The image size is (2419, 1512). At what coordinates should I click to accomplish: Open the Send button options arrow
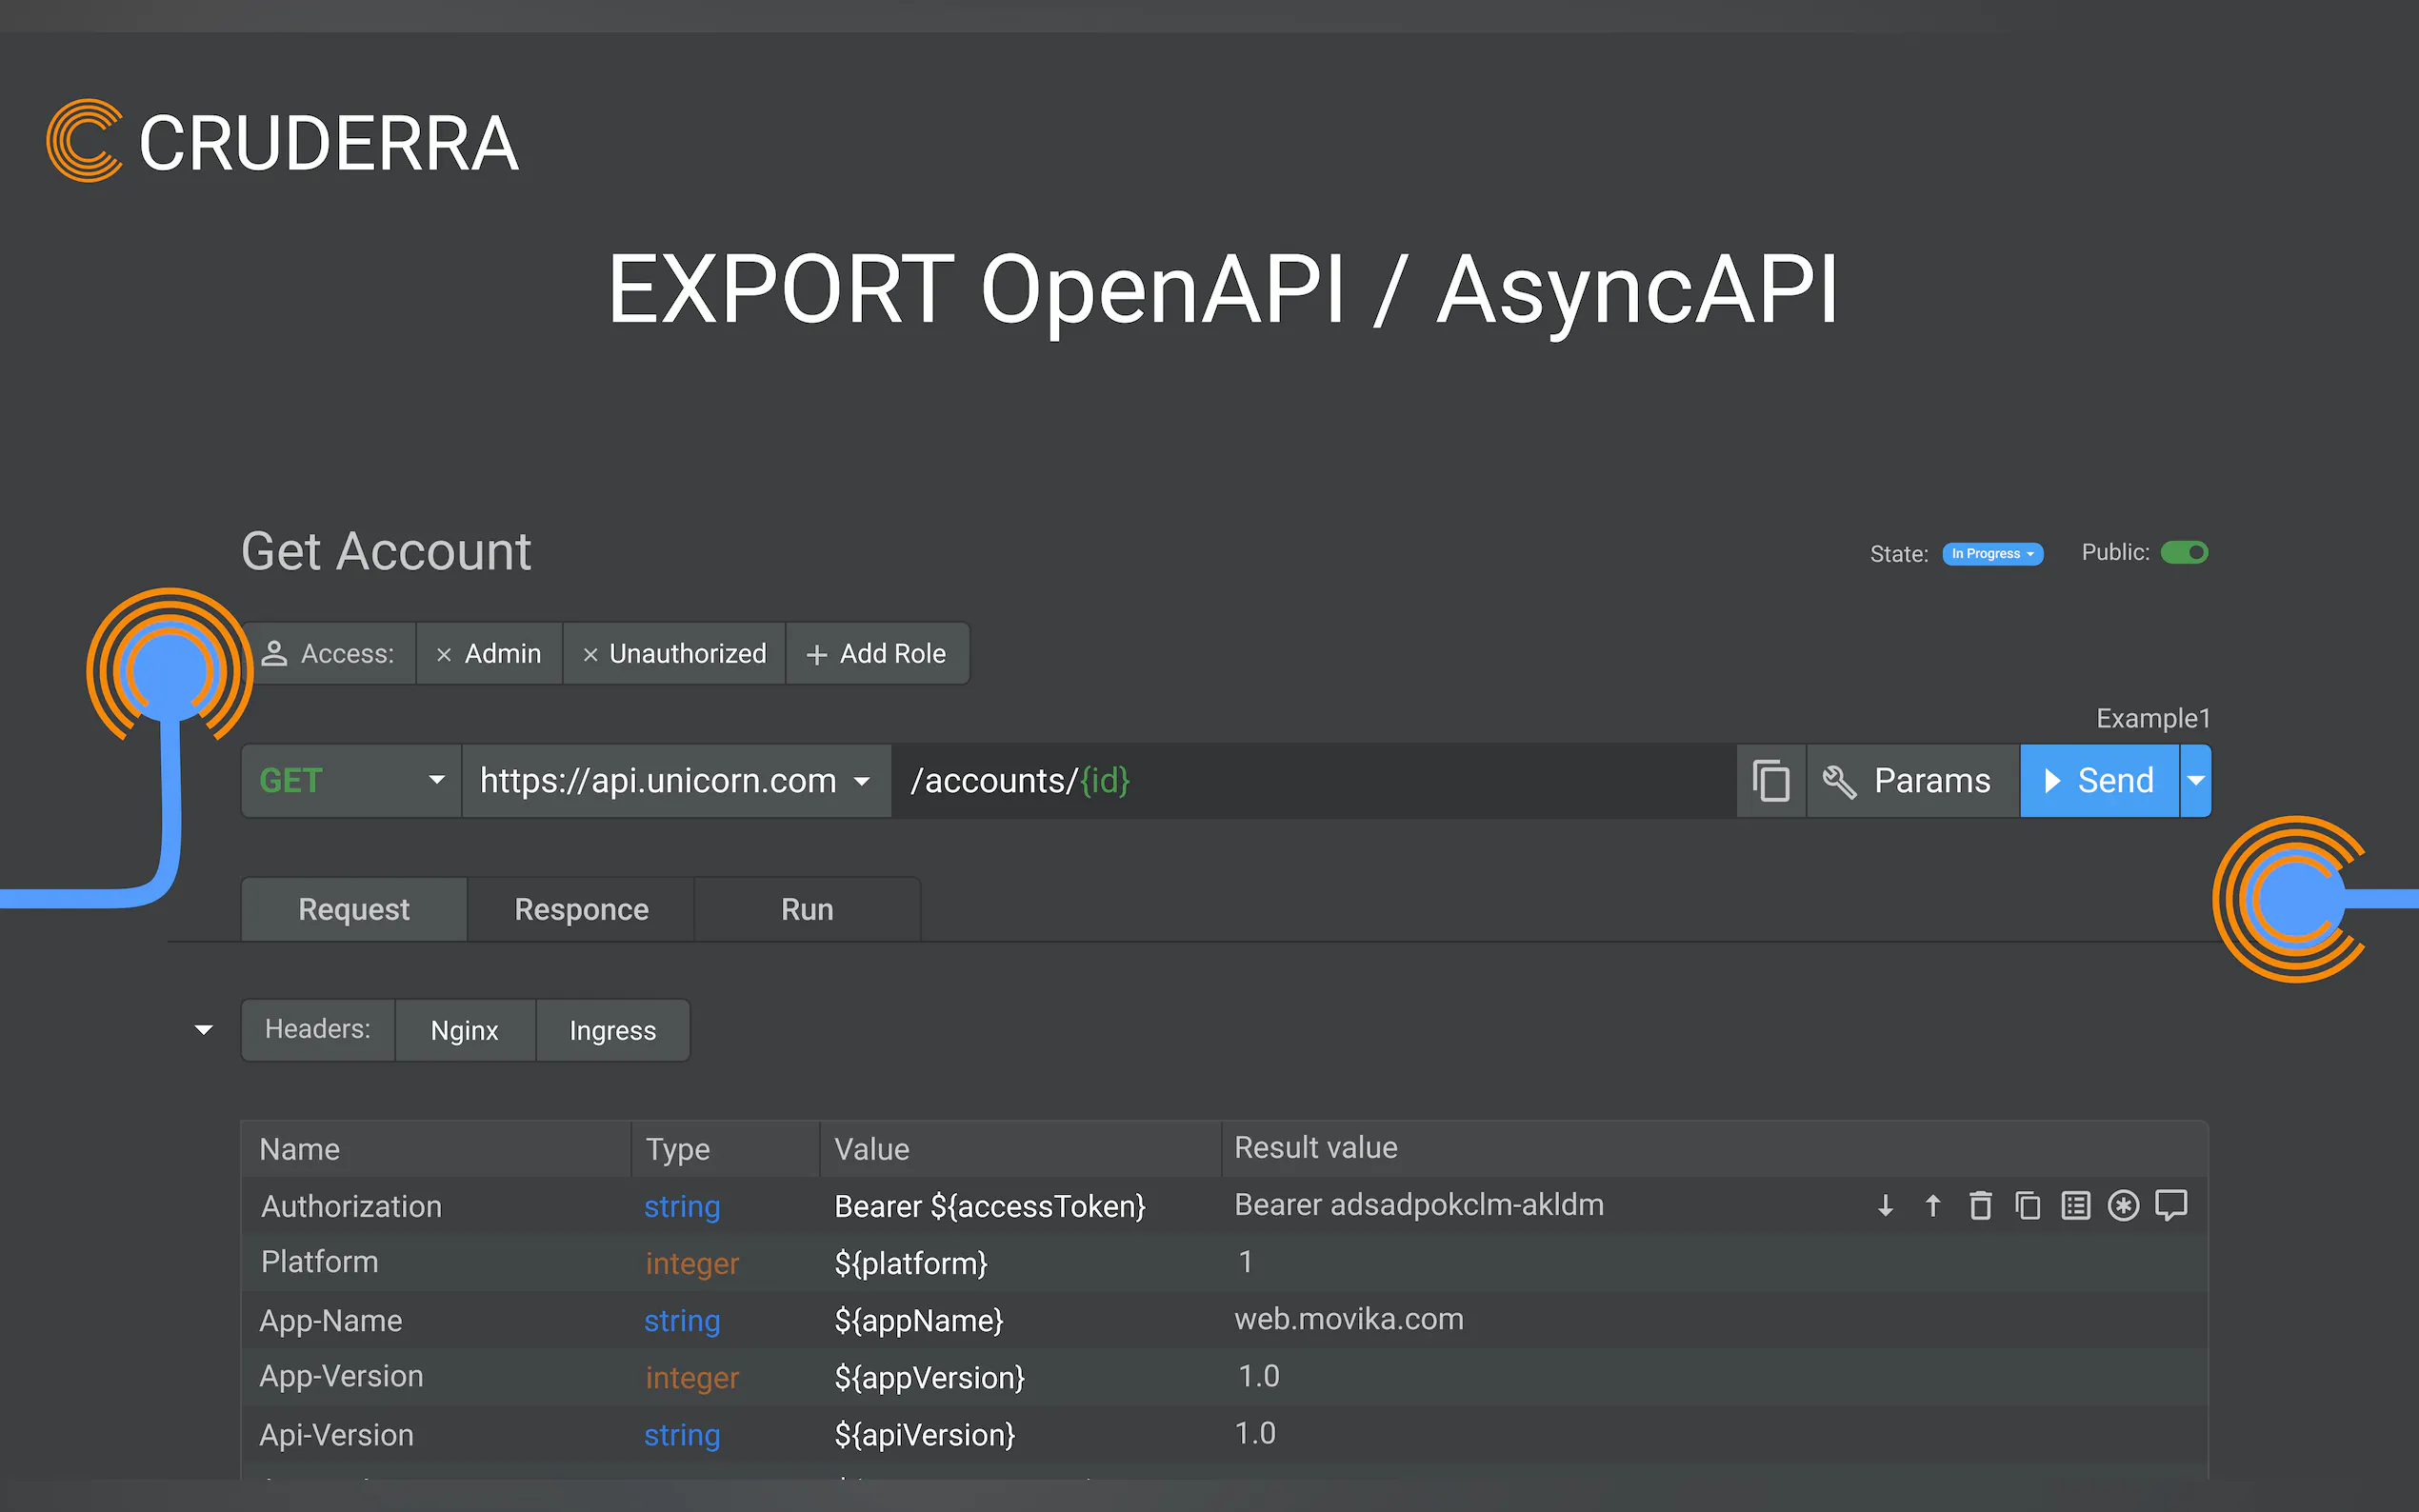[x=2196, y=781]
